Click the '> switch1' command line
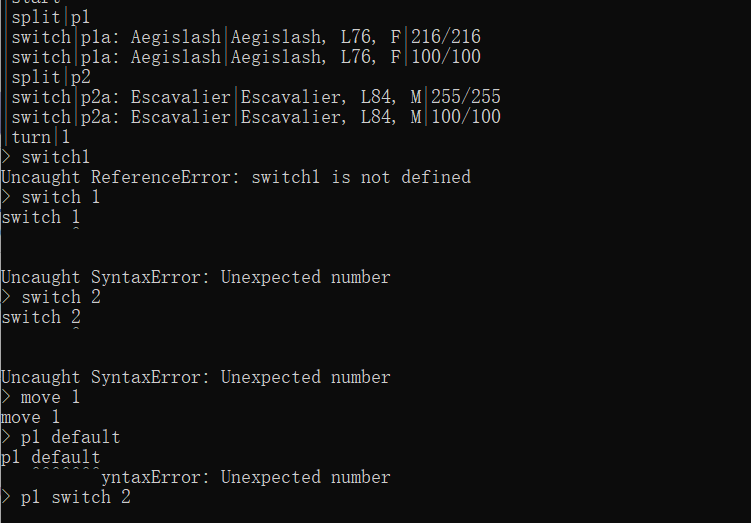This screenshot has height=523, width=751. coord(45,157)
